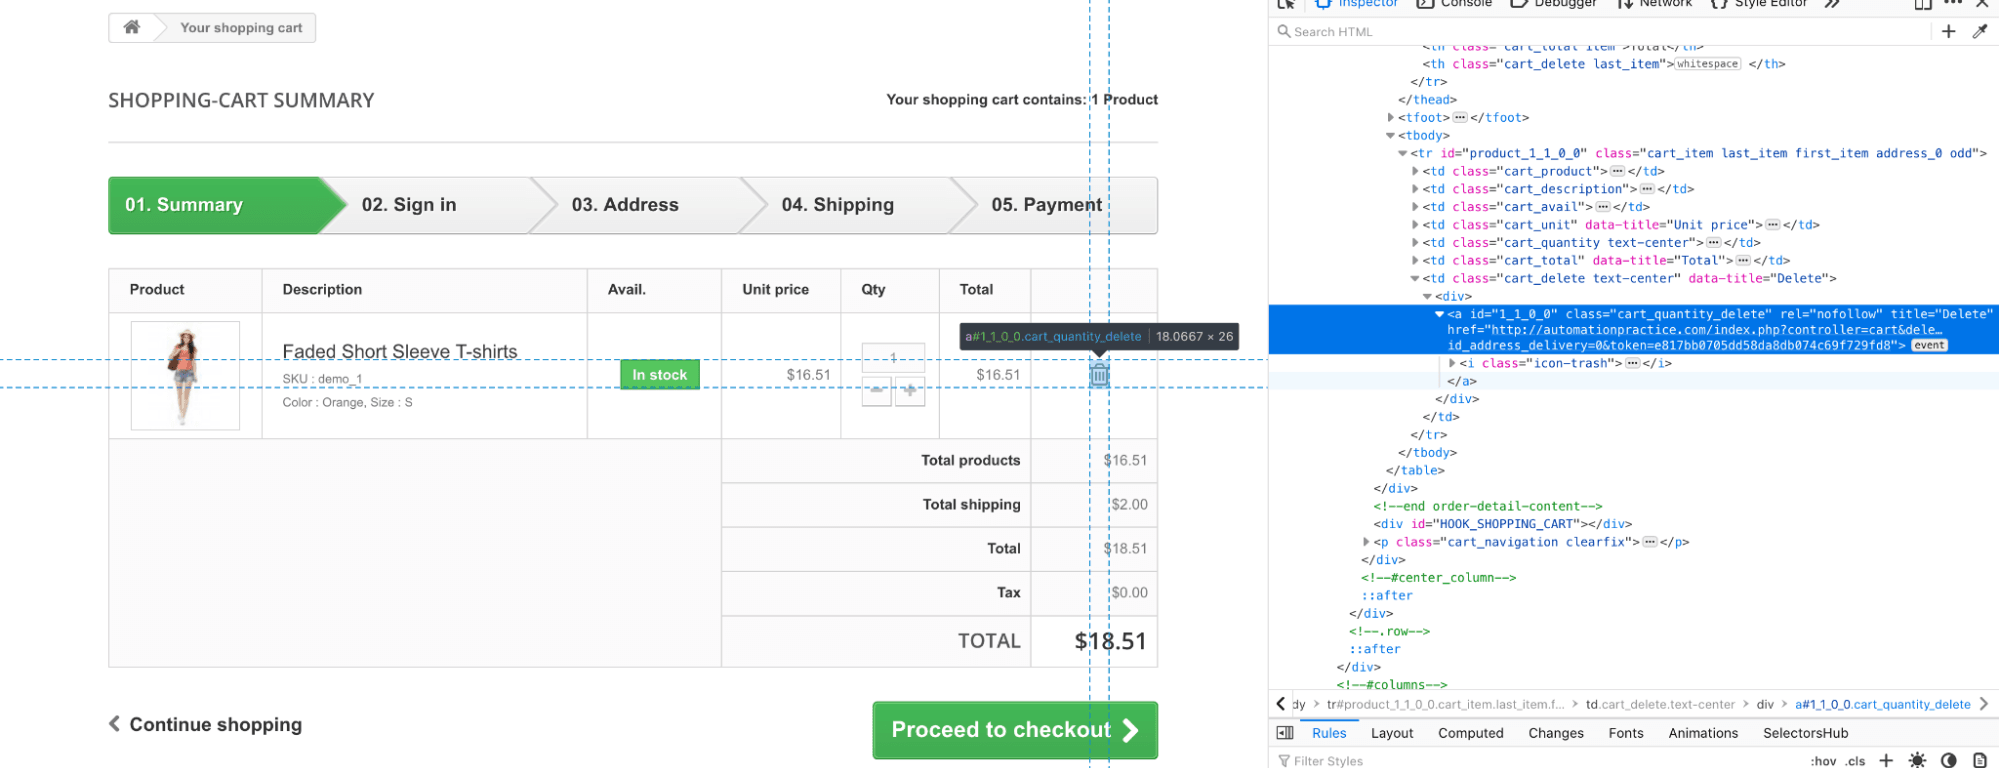Viewport: 1999px width, 769px height.
Task: Add new style rule with plus icon
Action: [1886, 760]
